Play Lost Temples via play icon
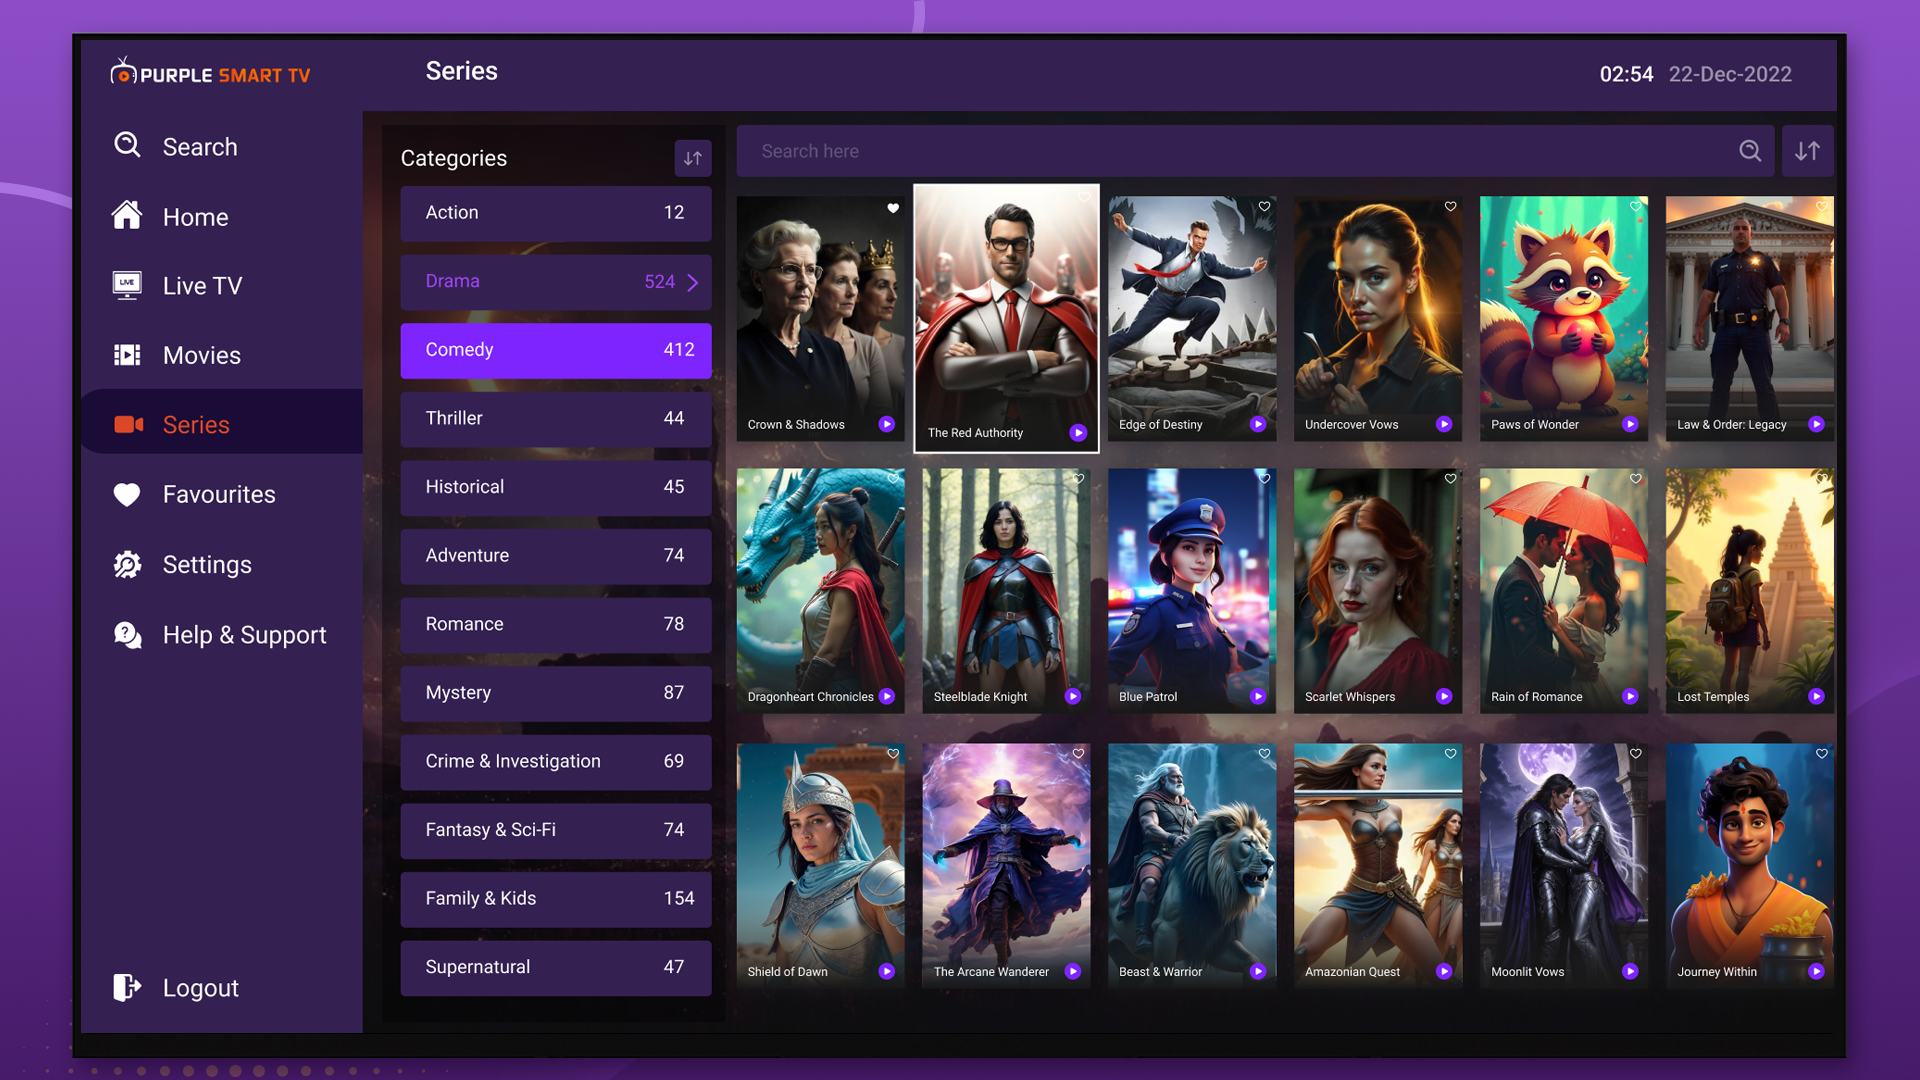This screenshot has width=1920, height=1080. point(1816,696)
